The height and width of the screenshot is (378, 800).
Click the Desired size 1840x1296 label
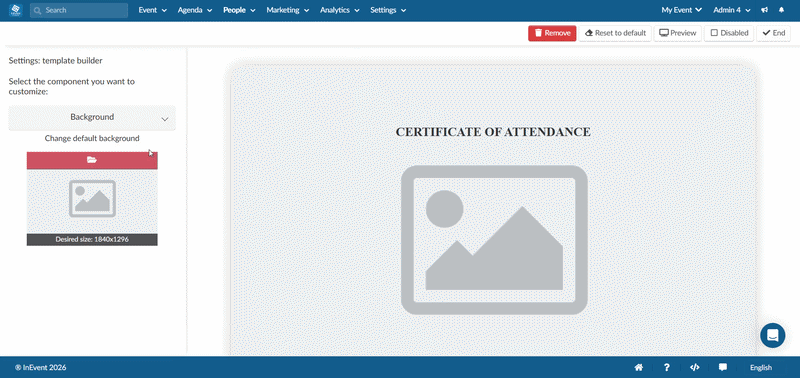[92, 240]
